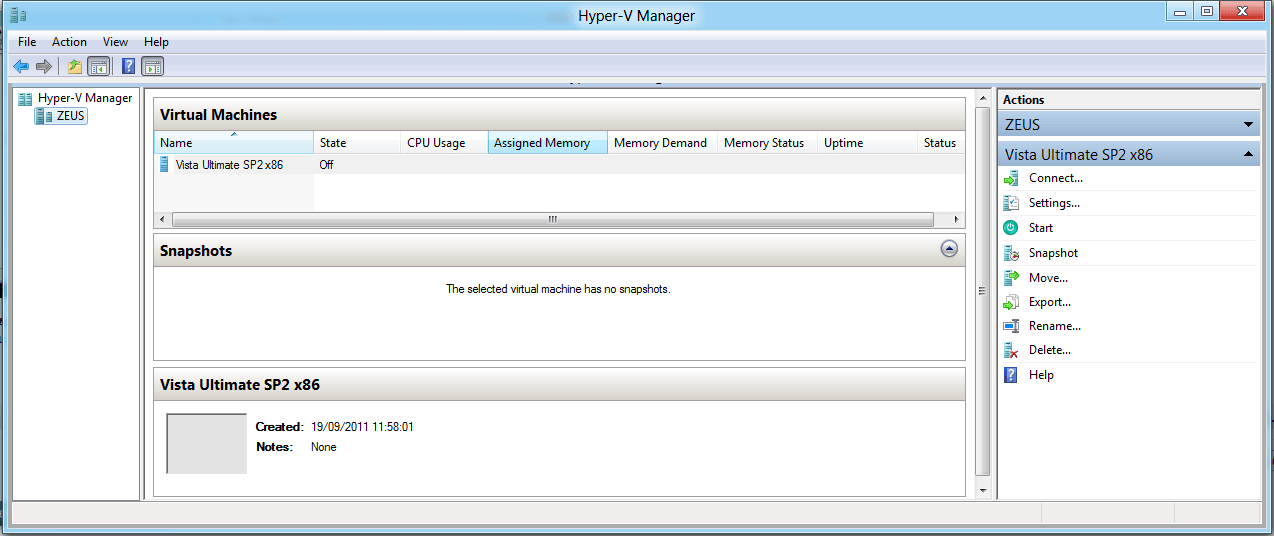The image size is (1274, 536).
Task: Connect to the Vista virtual machine
Action: (1055, 178)
